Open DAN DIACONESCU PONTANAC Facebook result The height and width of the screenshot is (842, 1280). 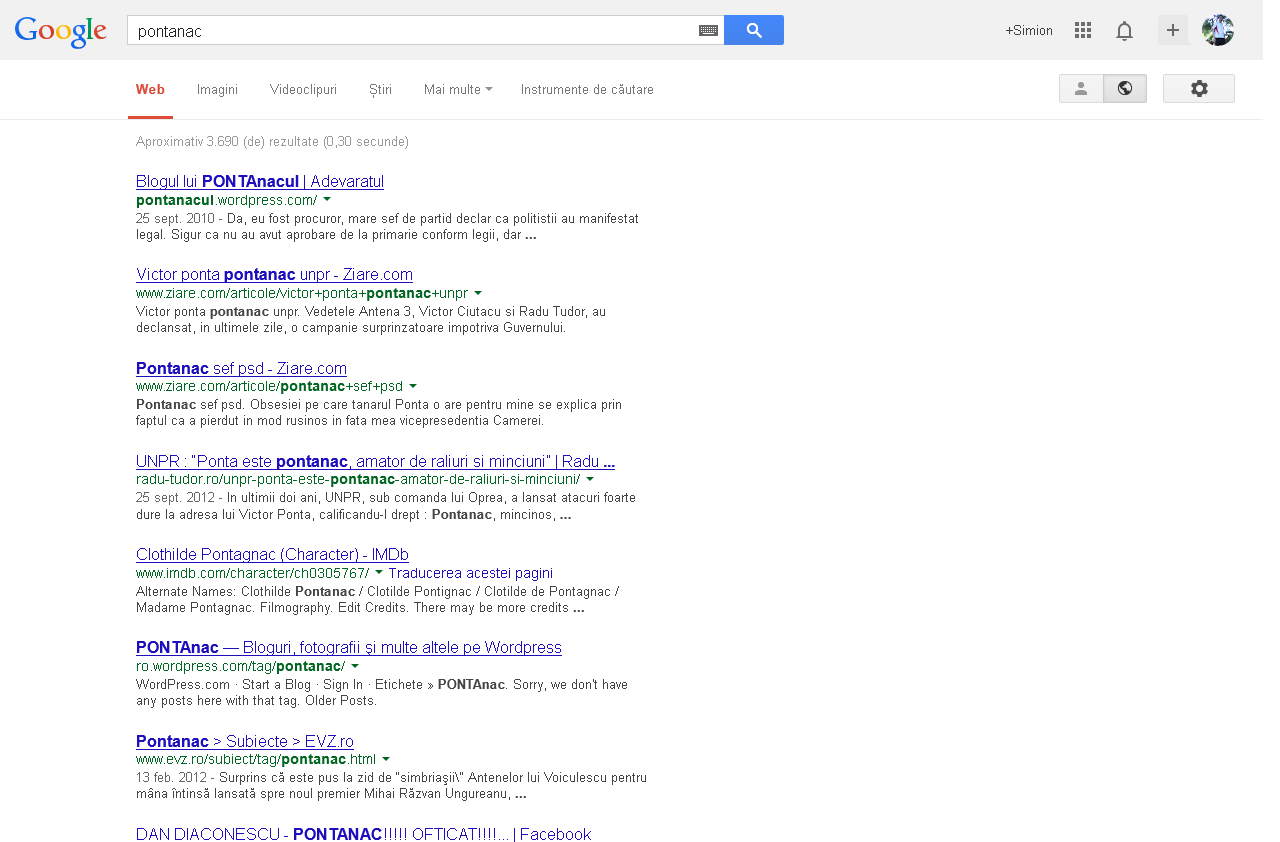click(x=364, y=834)
